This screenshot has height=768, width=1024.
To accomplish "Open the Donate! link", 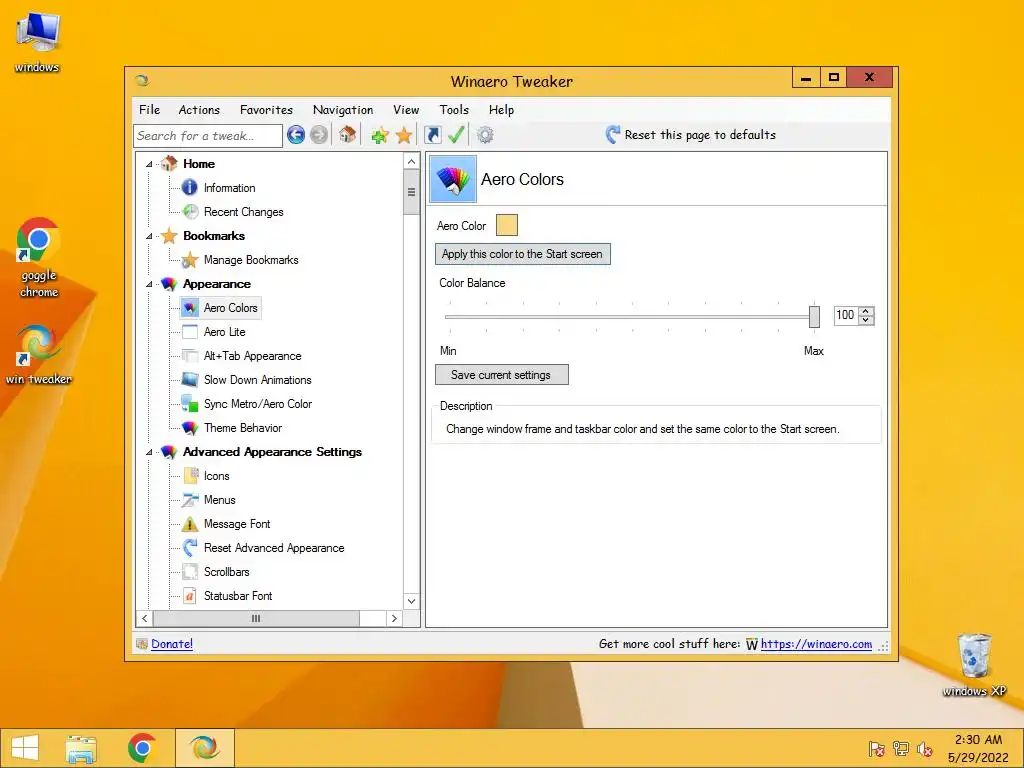I will (x=172, y=644).
